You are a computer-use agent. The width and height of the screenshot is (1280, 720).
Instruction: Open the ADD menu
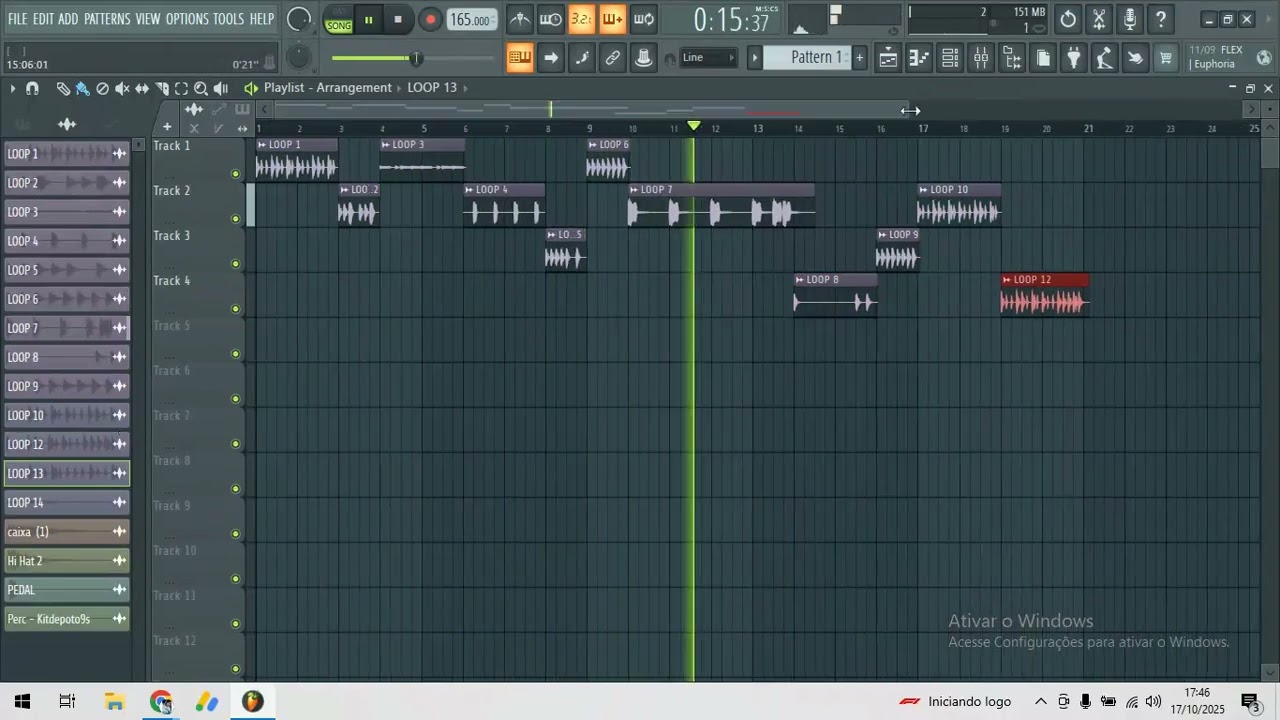(x=68, y=19)
